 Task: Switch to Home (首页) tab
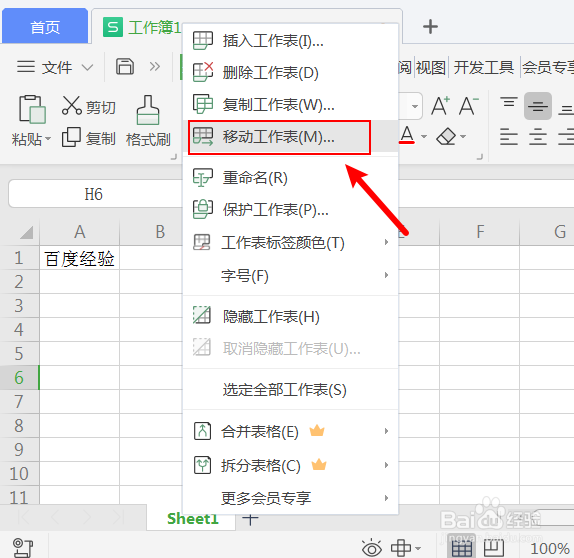pyautogui.click(x=45, y=26)
